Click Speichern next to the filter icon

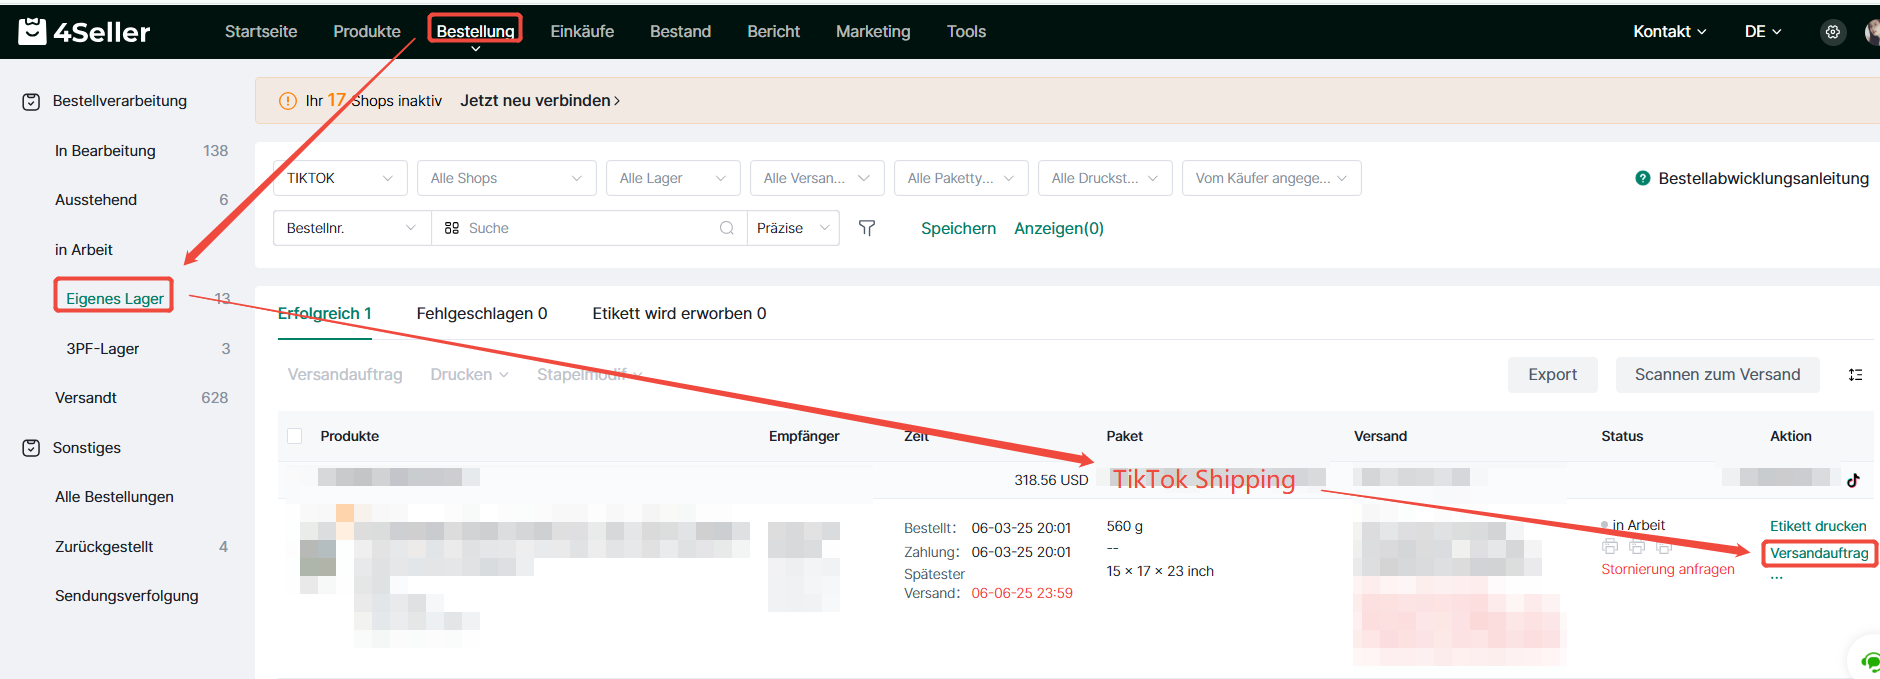coord(958,228)
